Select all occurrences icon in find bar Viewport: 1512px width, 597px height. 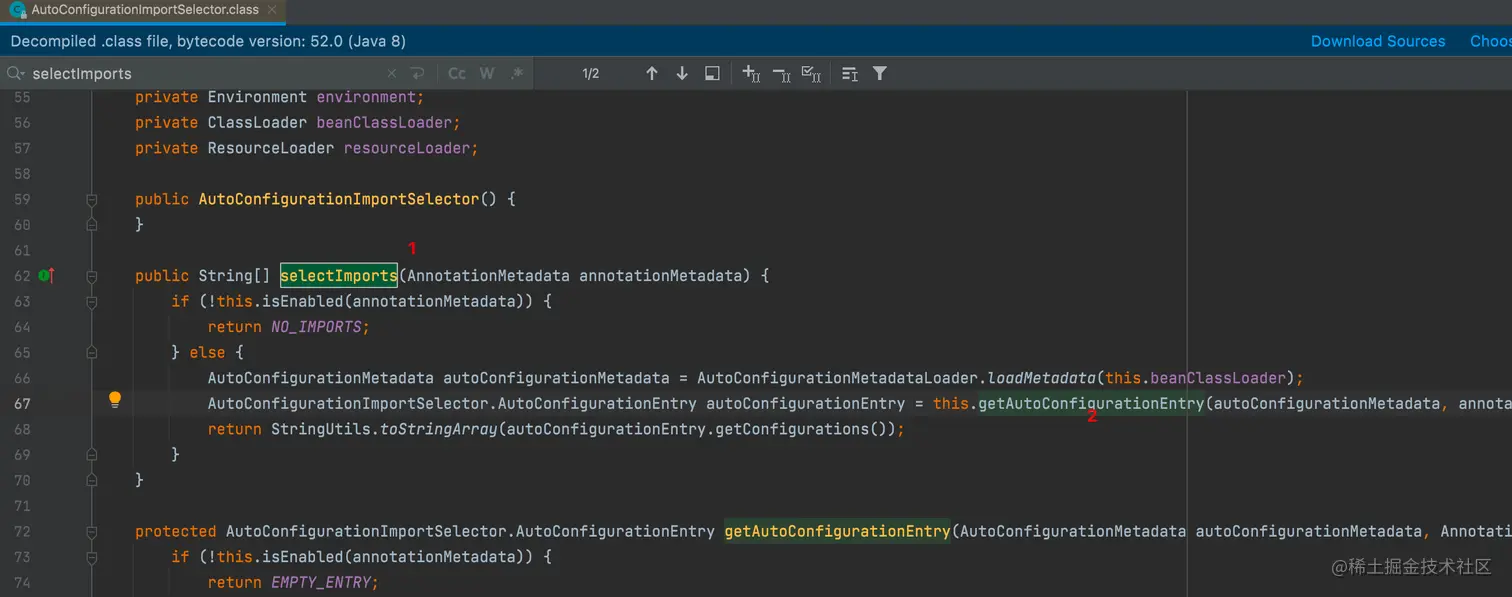click(x=812, y=74)
